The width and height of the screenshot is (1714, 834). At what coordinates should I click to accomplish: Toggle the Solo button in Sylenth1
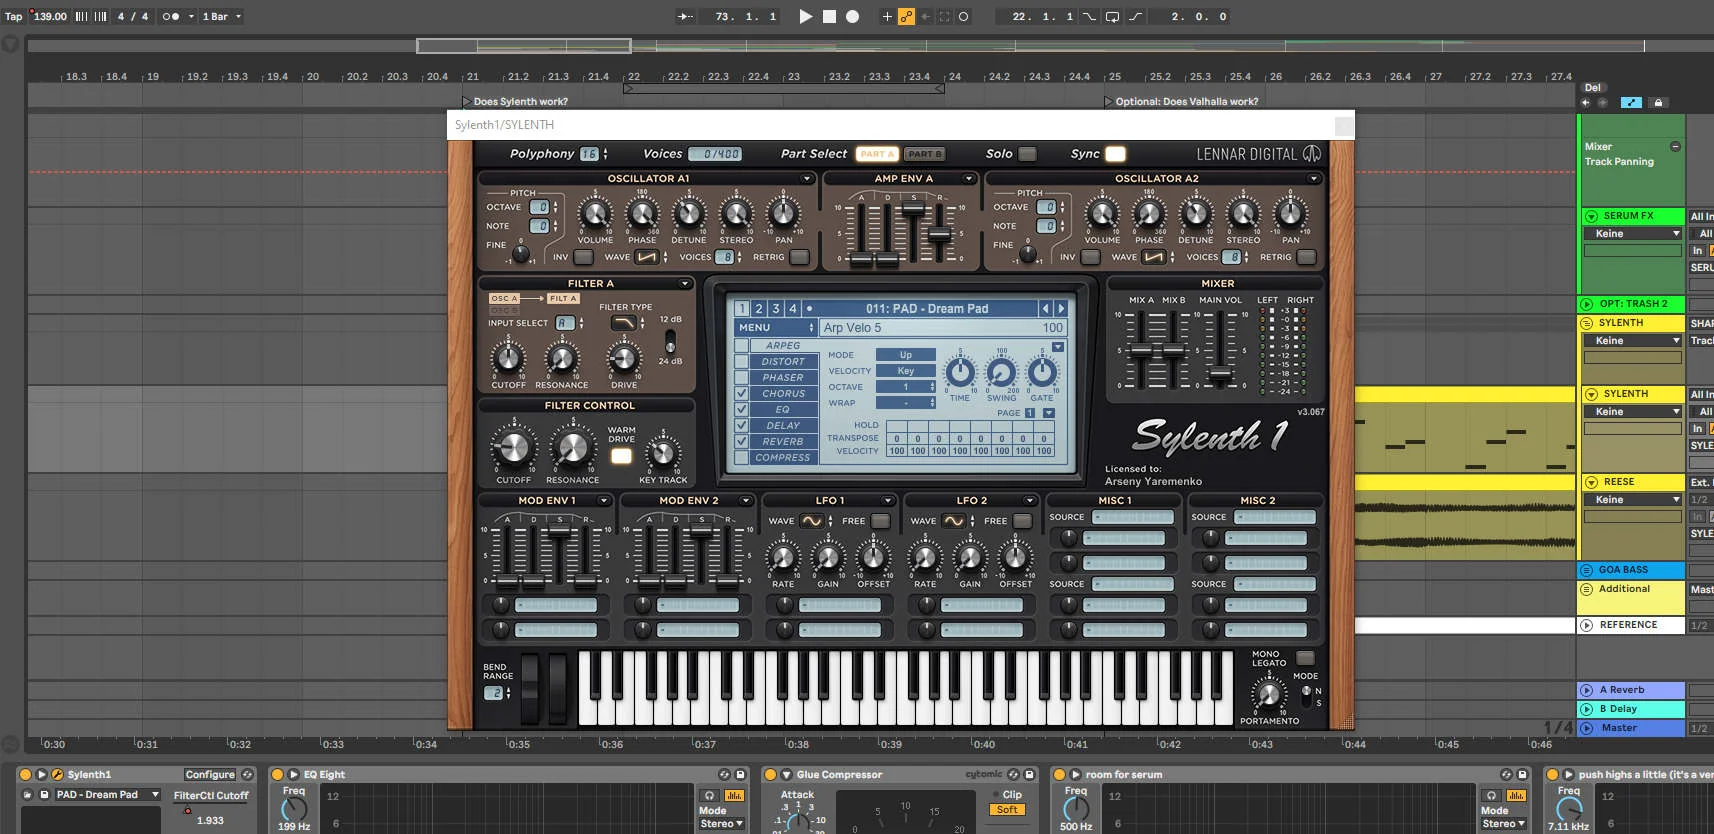tap(1027, 154)
